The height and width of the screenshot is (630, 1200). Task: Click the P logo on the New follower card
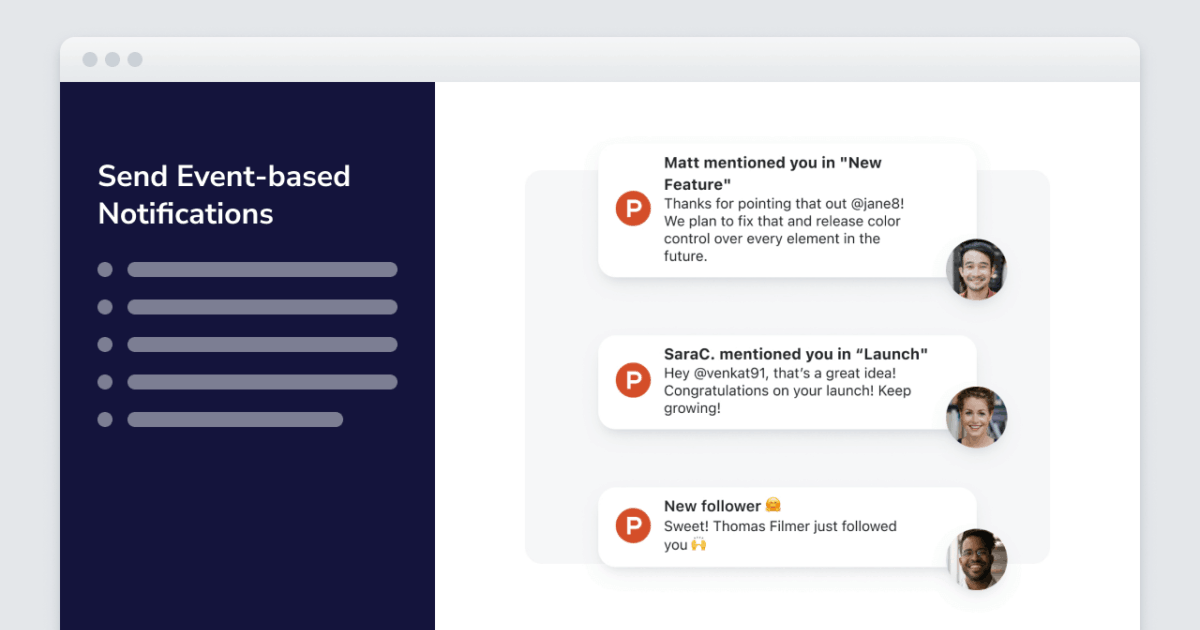pyautogui.click(x=633, y=524)
